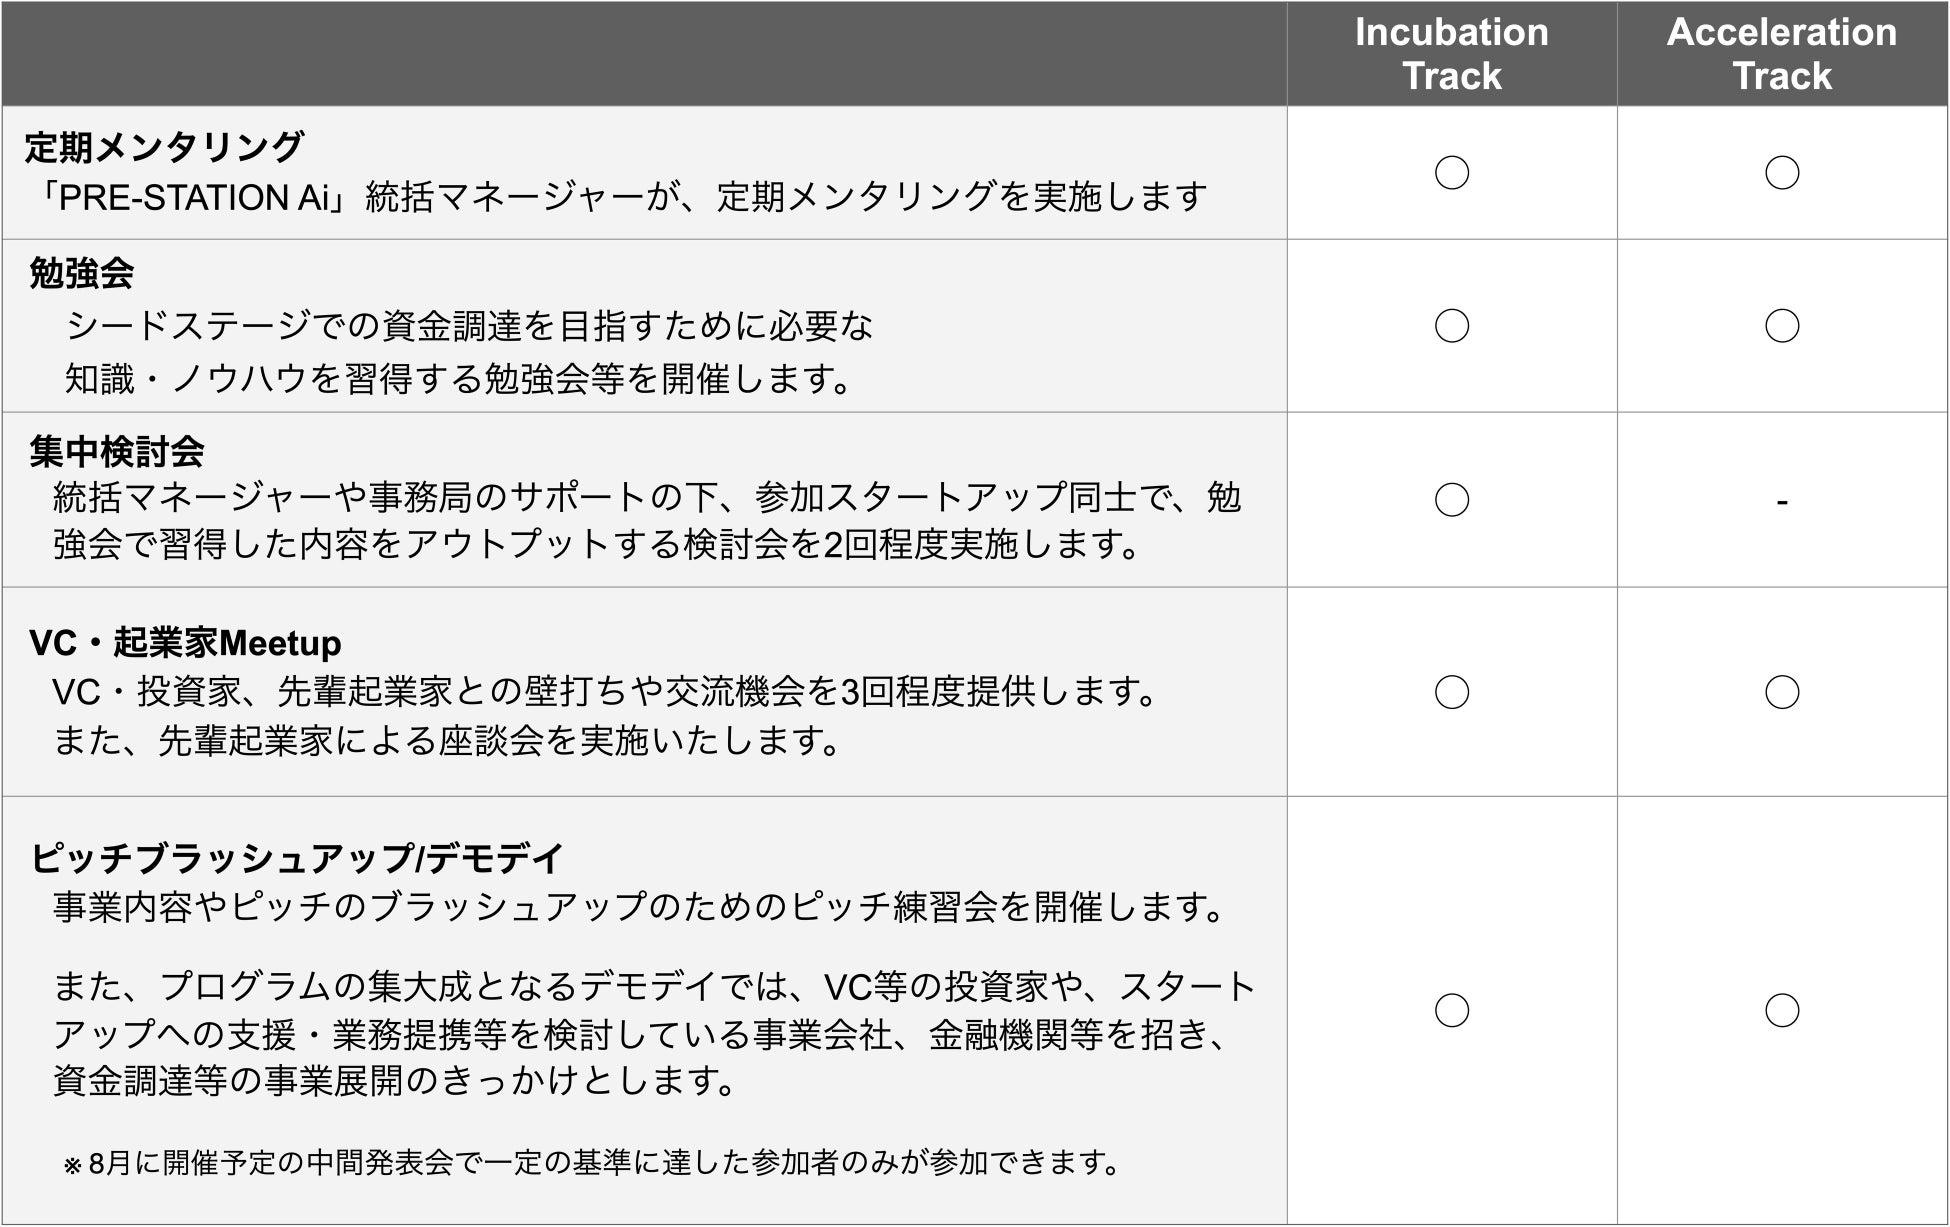
Task: Select the 定期メンタリング row title
Action: tap(164, 147)
